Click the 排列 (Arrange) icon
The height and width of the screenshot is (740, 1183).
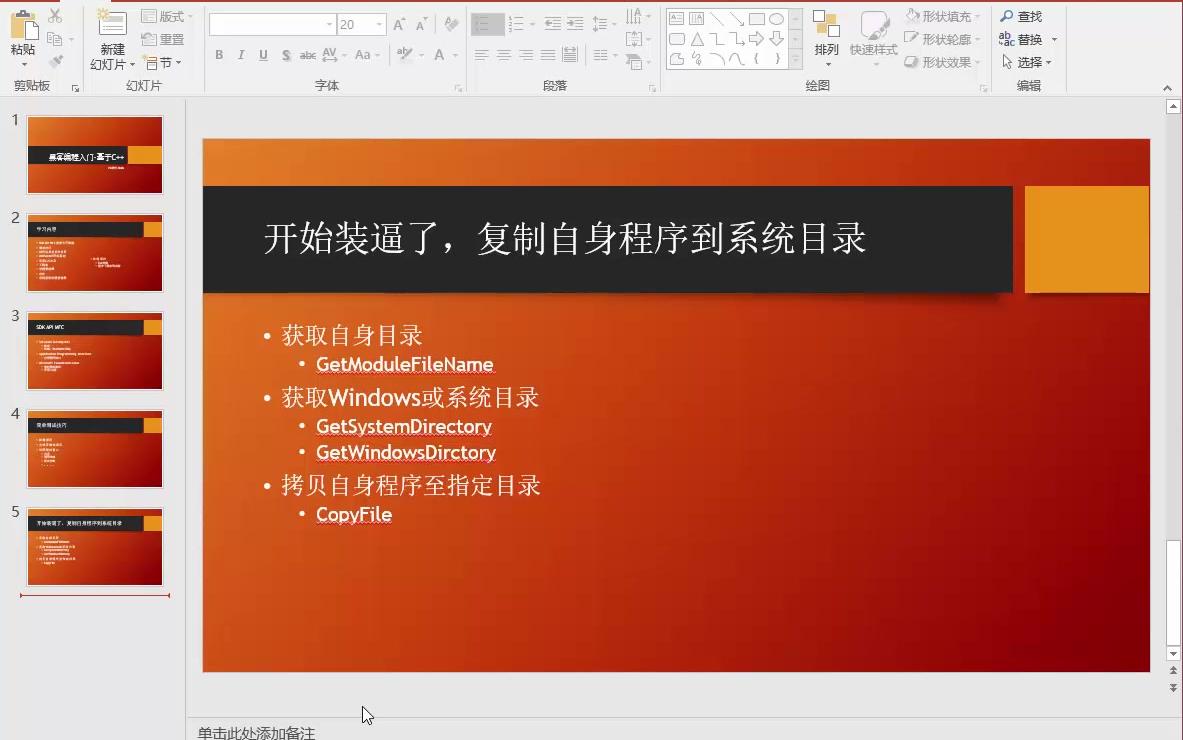pyautogui.click(x=826, y=33)
